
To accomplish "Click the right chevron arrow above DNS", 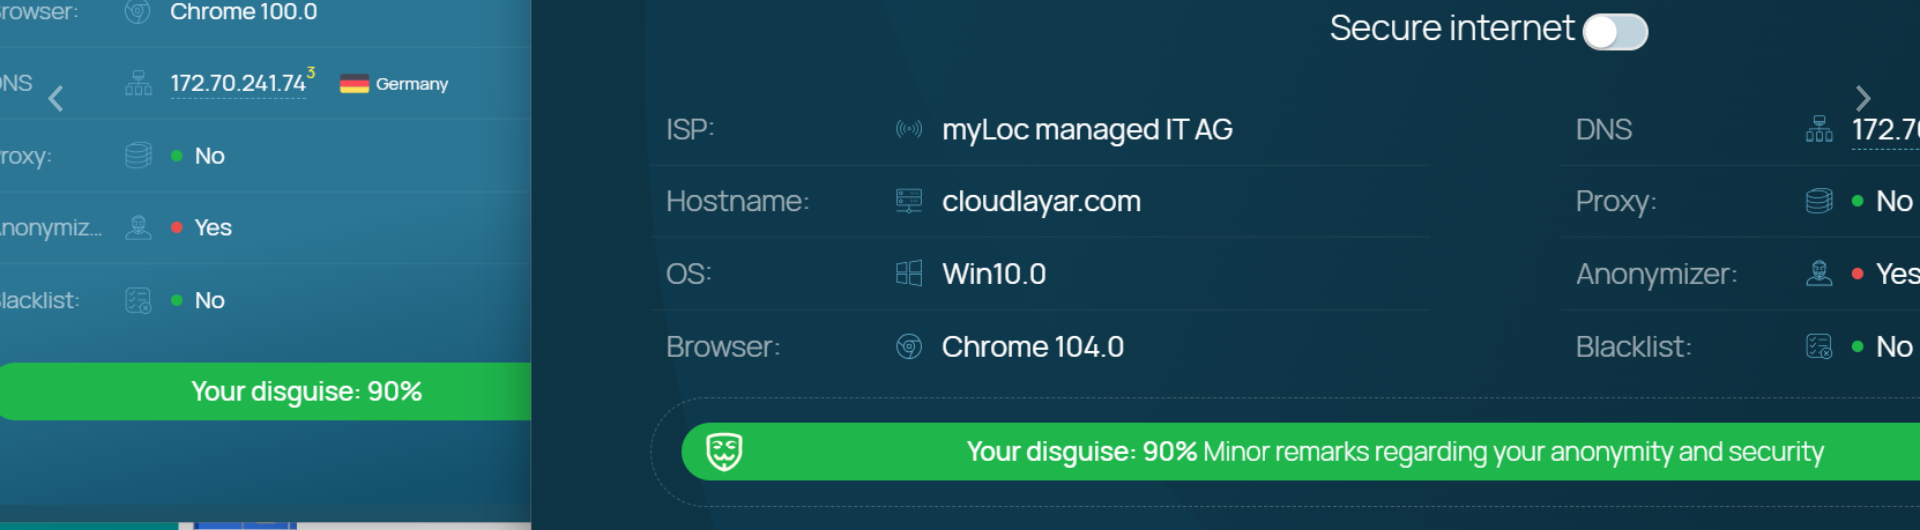I will [x=1862, y=98].
